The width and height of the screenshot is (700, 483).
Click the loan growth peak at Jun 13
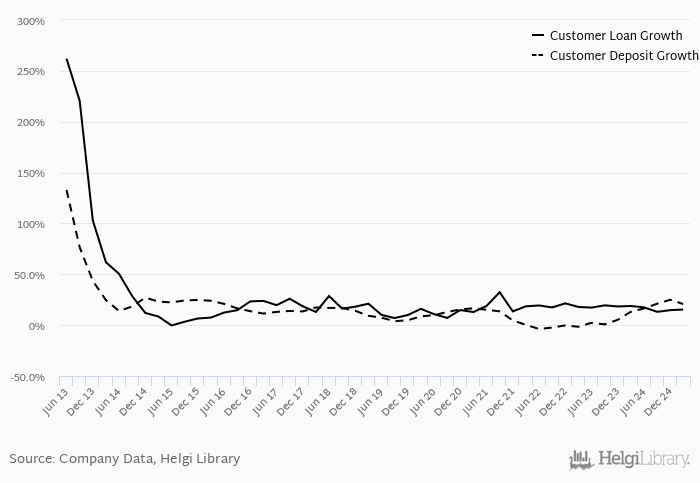click(x=67, y=59)
